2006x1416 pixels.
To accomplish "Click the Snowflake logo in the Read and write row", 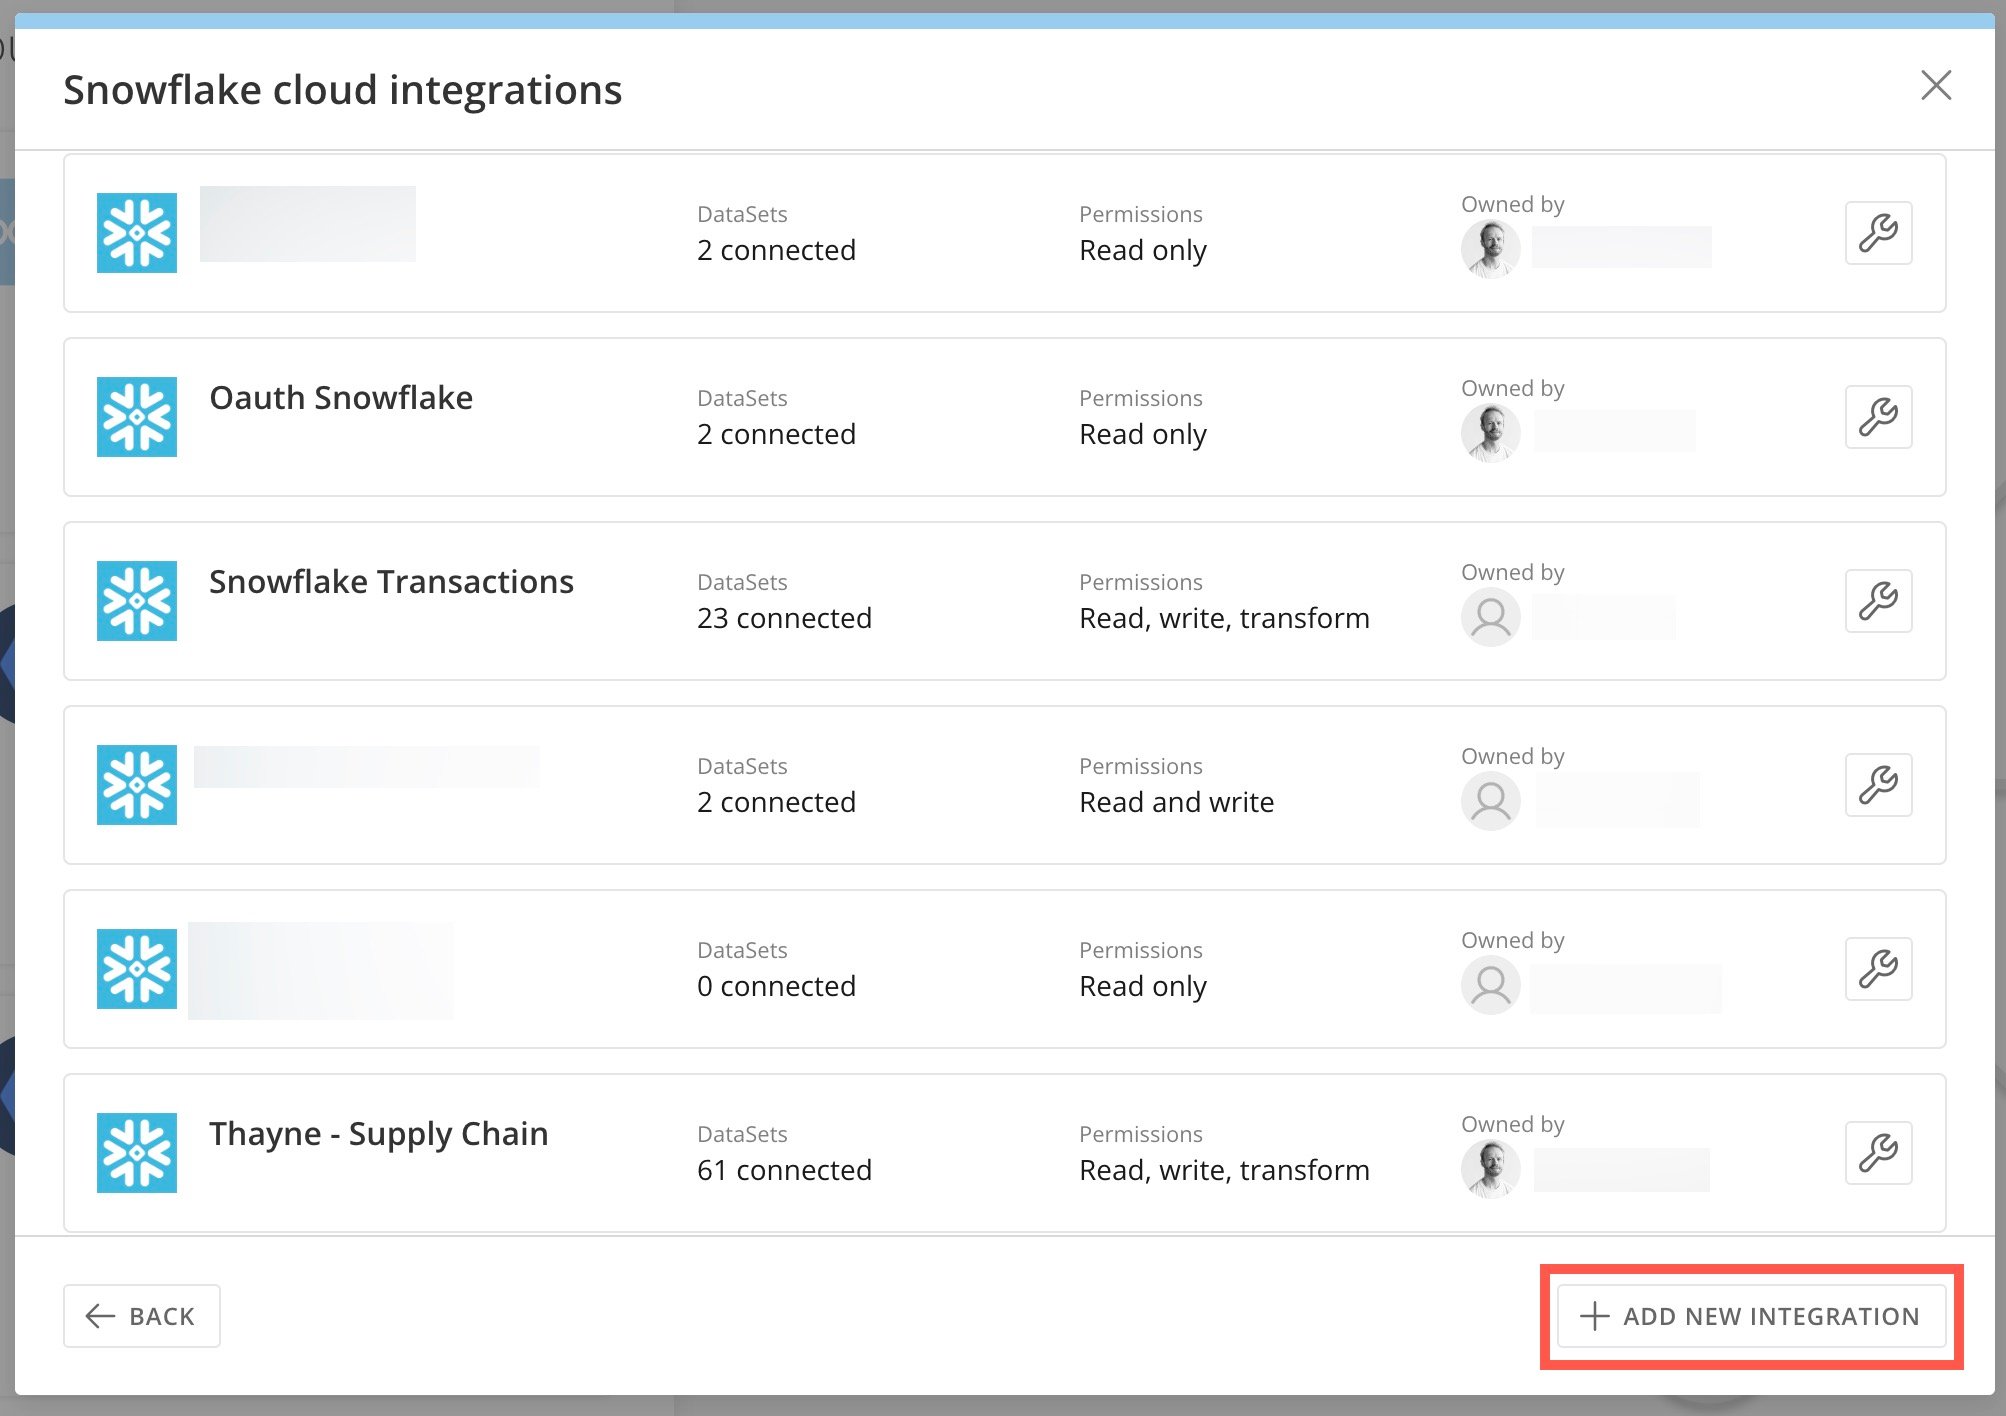I will tap(137, 785).
